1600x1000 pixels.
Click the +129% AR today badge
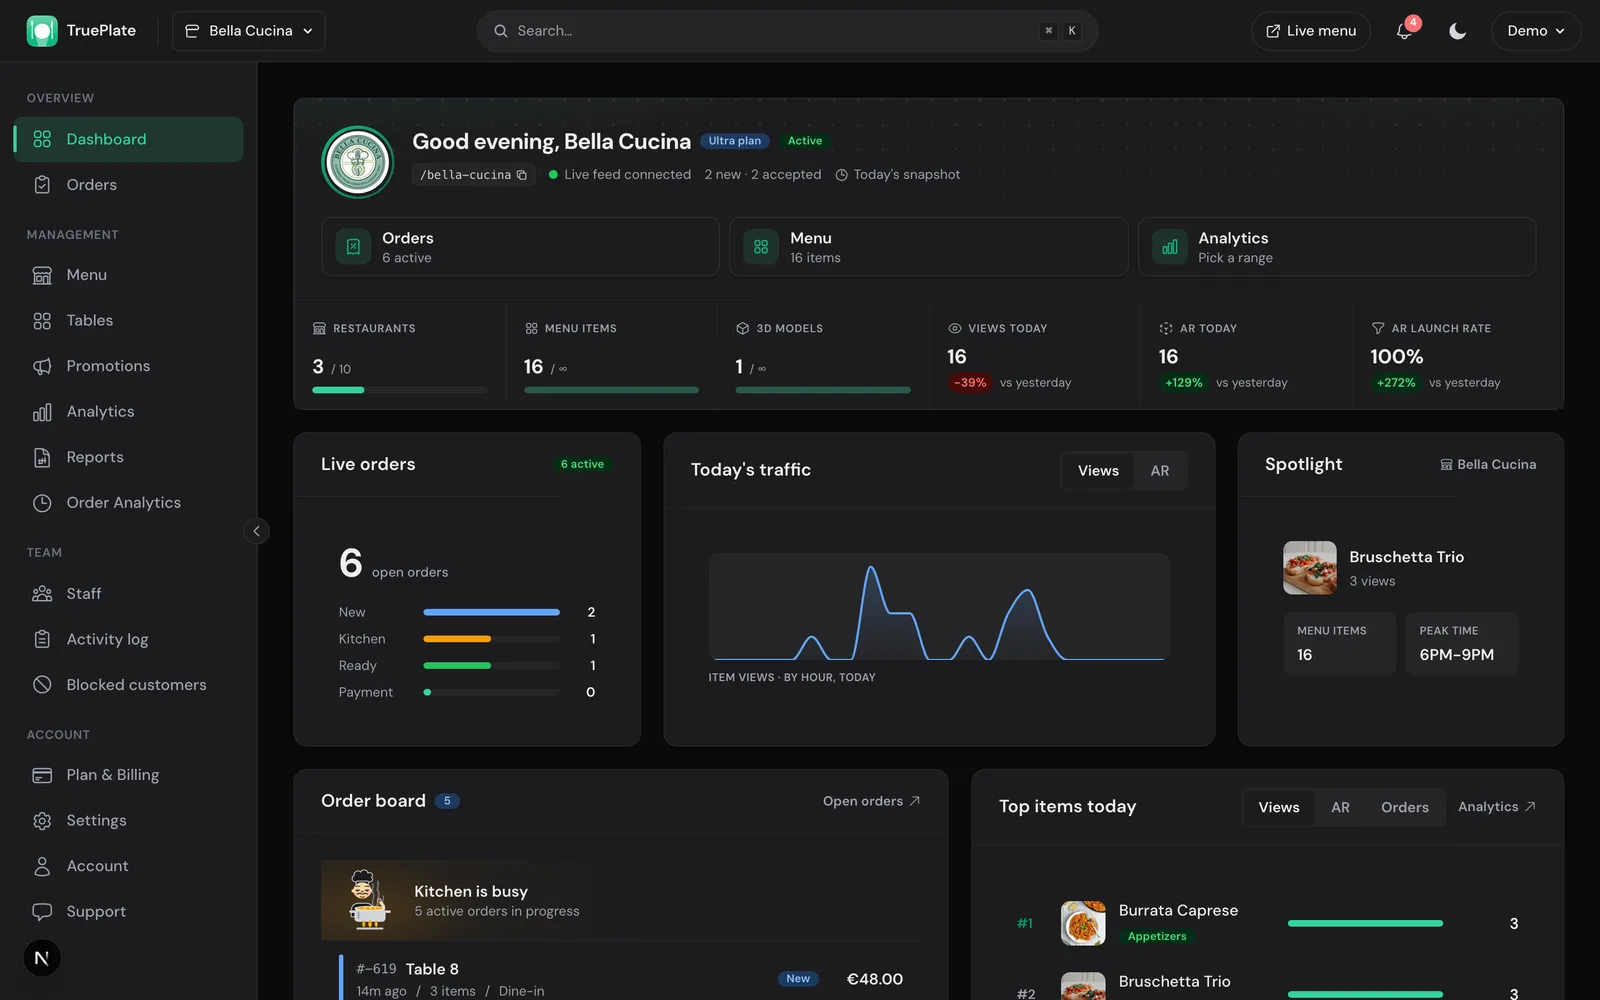point(1184,383)
